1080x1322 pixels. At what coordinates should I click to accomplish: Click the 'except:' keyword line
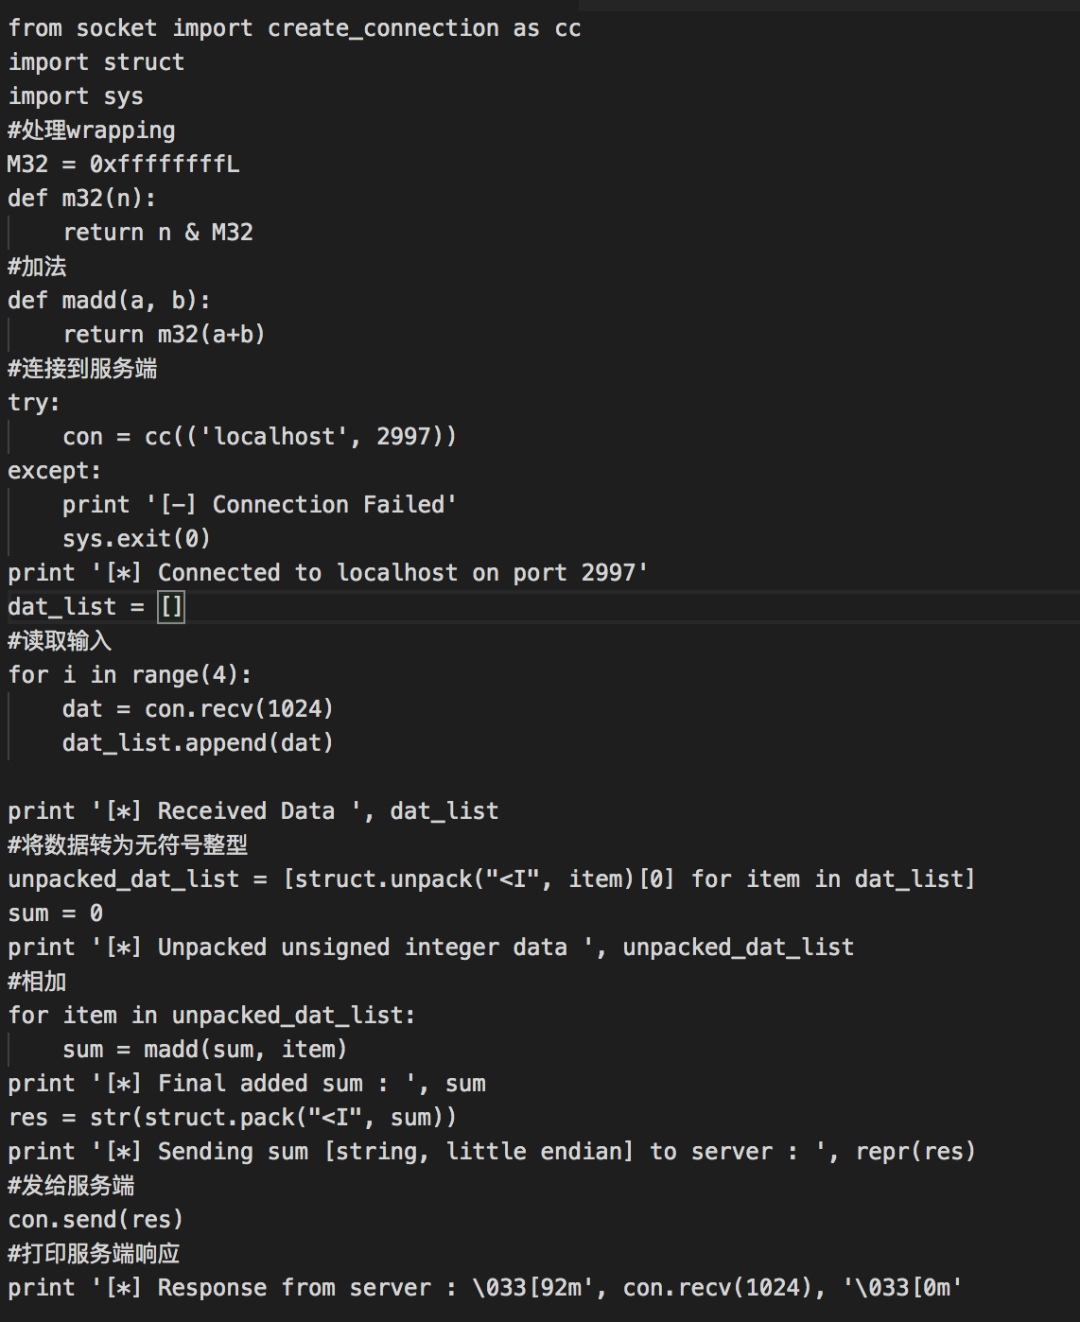(54, 470)
